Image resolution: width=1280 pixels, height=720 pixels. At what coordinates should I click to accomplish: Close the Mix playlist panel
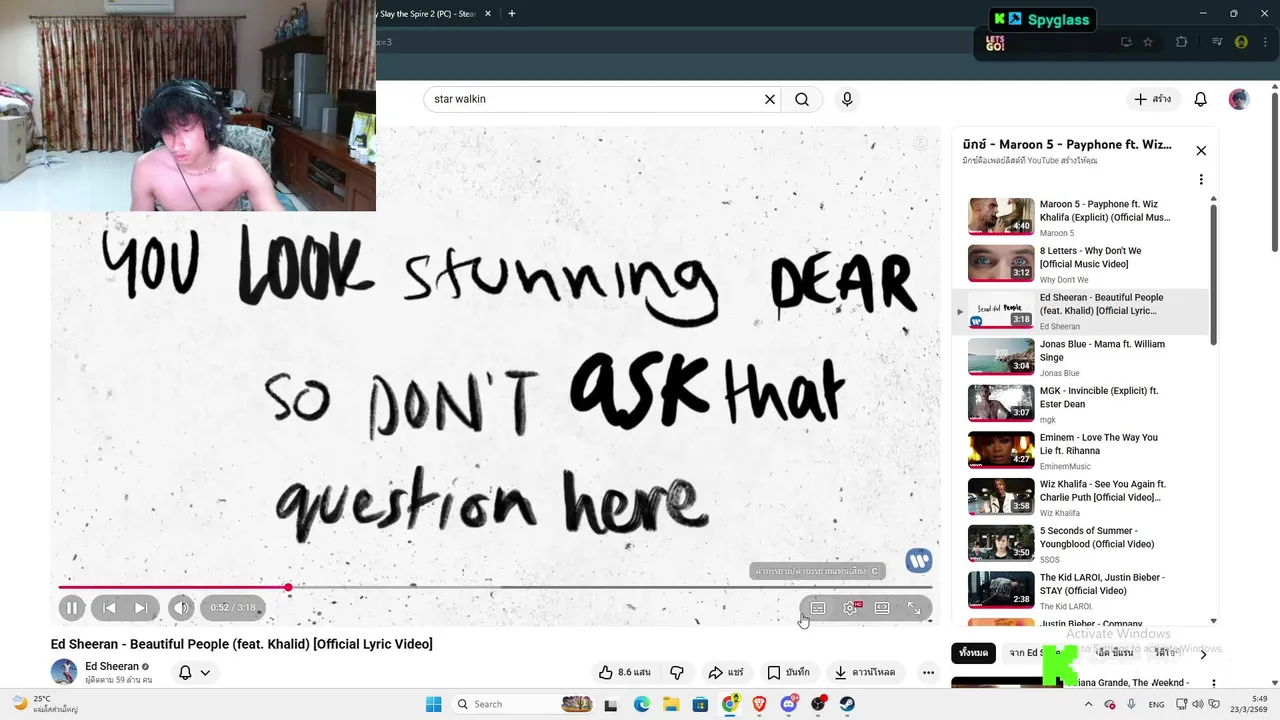[1201, 151]
